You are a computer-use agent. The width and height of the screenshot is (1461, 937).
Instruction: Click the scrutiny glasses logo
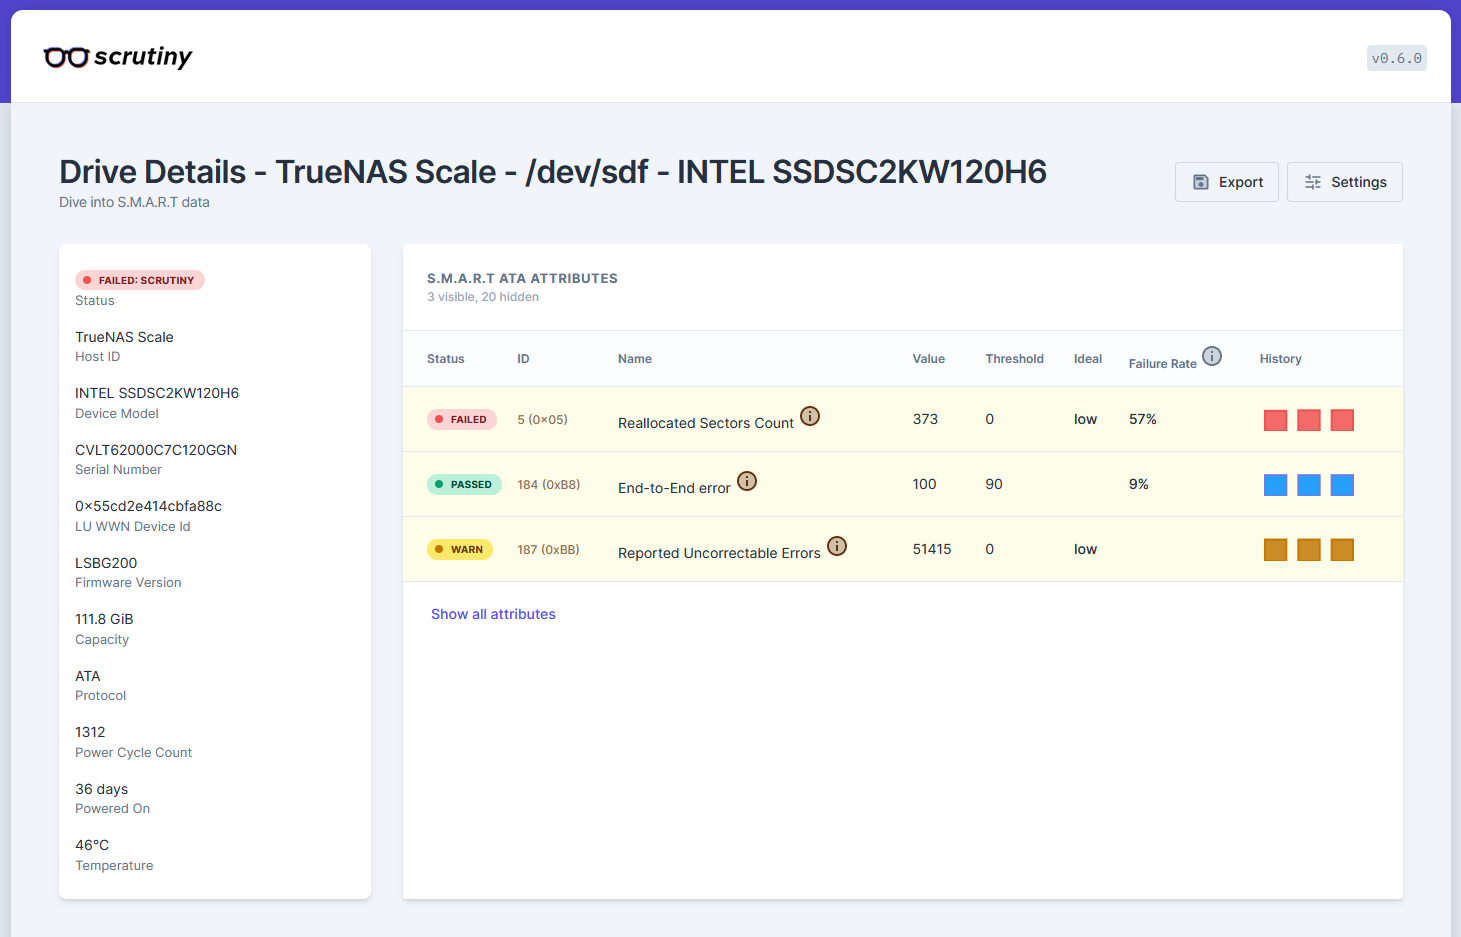tap(118, 57)
